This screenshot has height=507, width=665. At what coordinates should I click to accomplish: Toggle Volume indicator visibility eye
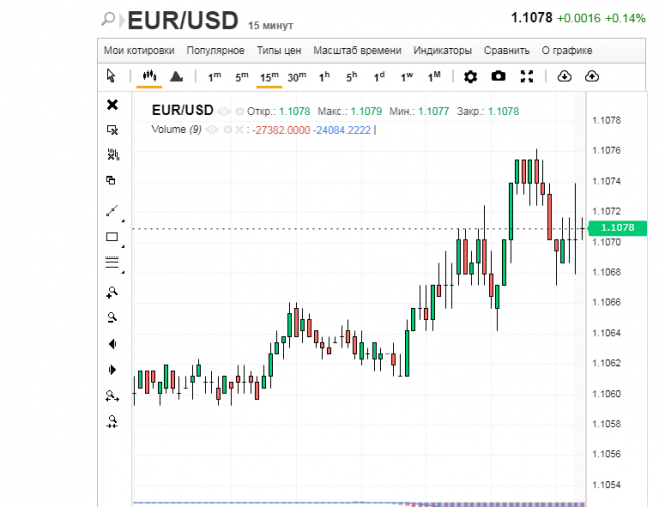point(212,129)
